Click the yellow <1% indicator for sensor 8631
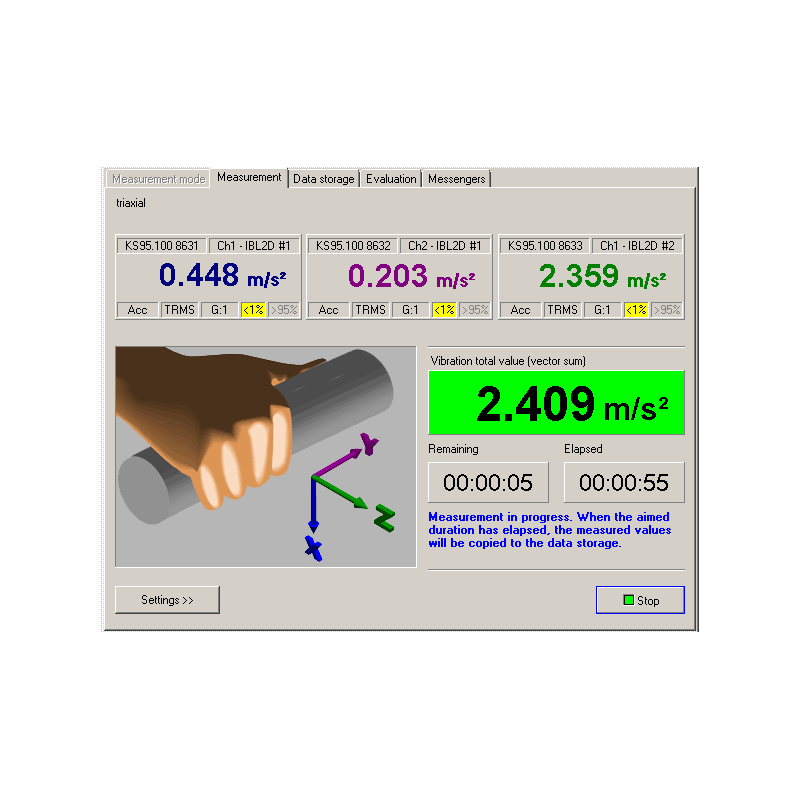800x800 pixels. [x=253, y=310]
